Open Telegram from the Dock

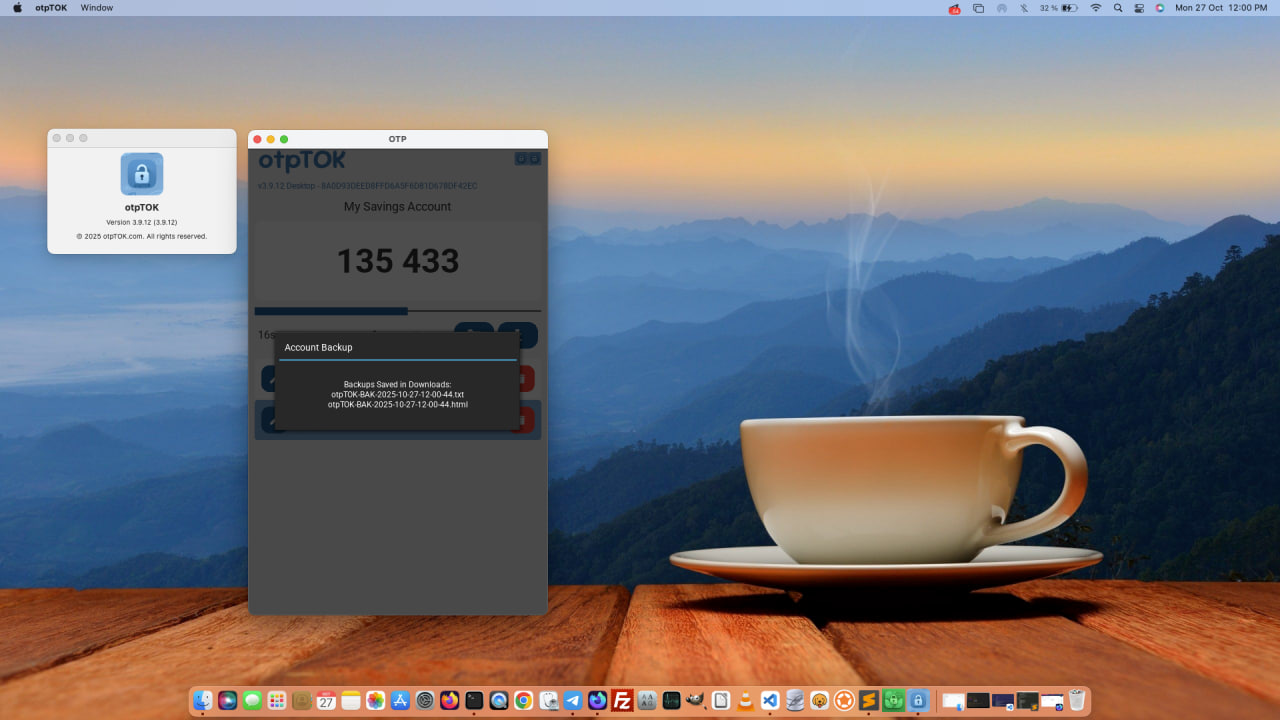point(573,700)
